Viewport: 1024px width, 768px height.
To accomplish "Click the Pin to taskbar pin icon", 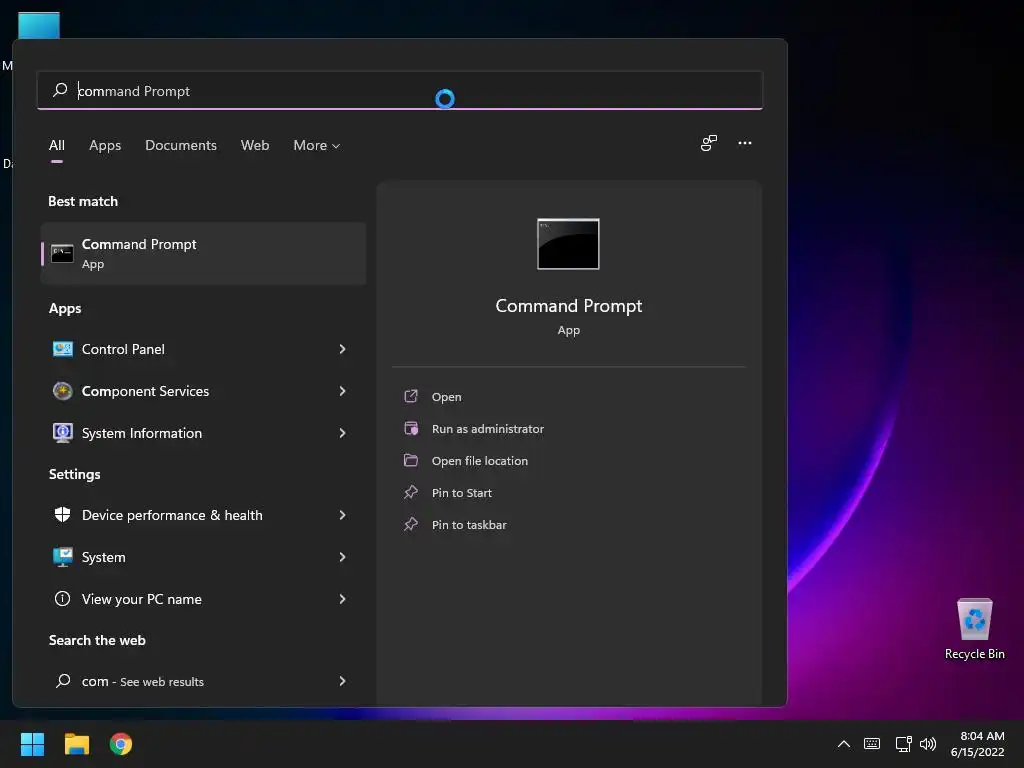I will pyautogui.click(x=411, y=524).
